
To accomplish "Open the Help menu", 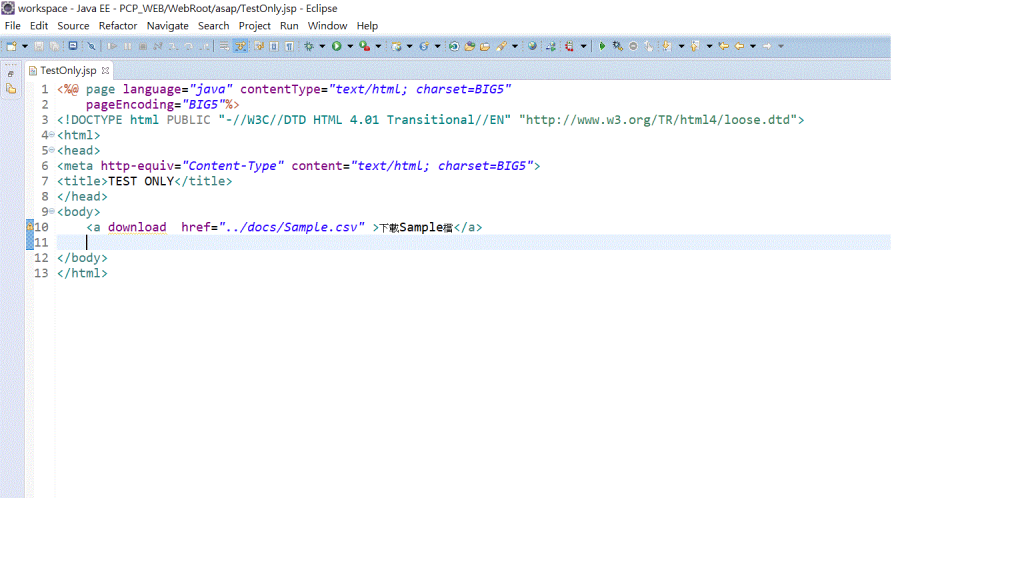I will click(367, 26).
